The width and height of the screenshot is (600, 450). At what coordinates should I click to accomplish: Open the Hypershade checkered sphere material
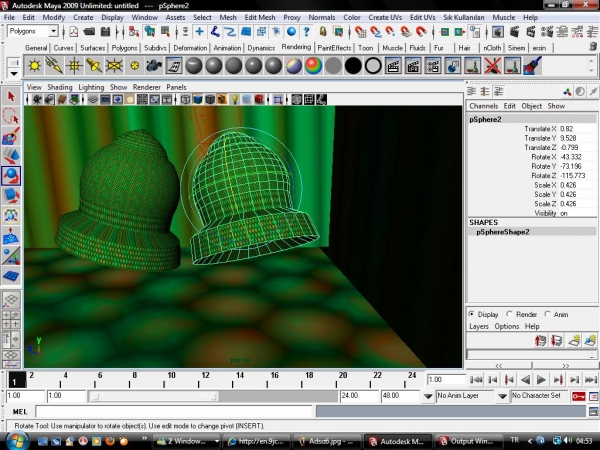293,65
